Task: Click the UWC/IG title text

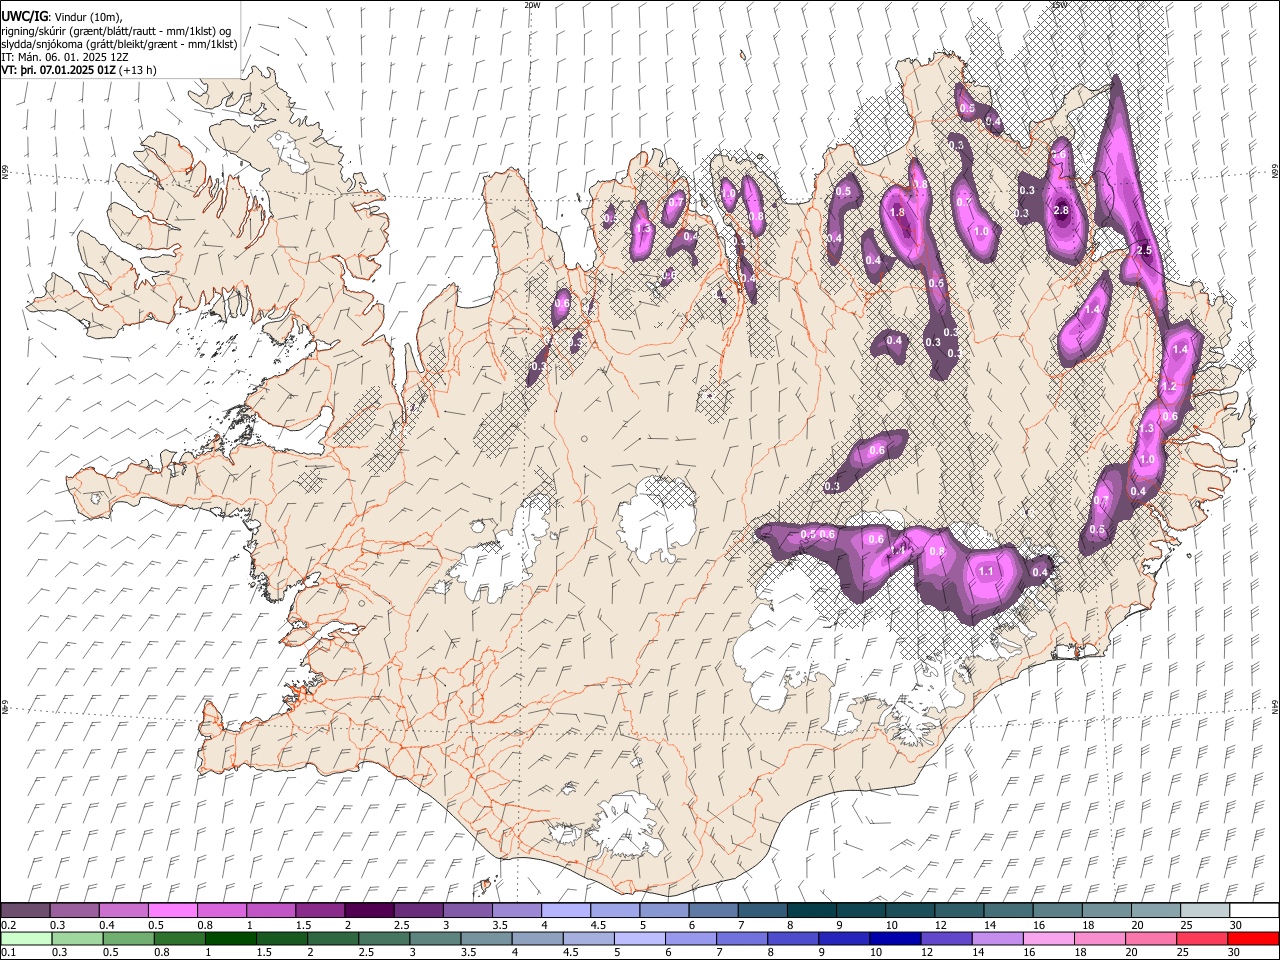Action: 24,17
